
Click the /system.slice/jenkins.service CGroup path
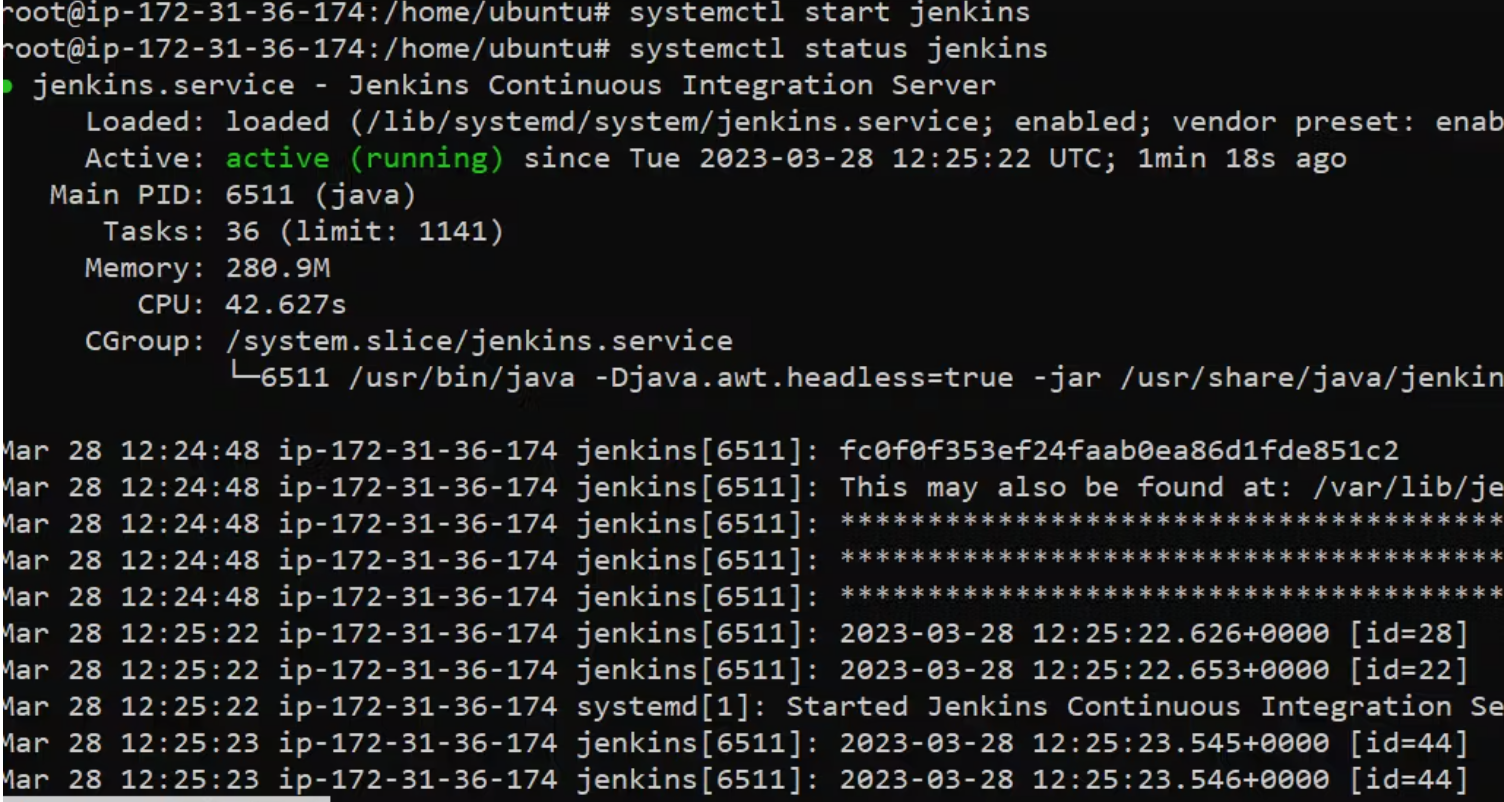pos(479,341)
